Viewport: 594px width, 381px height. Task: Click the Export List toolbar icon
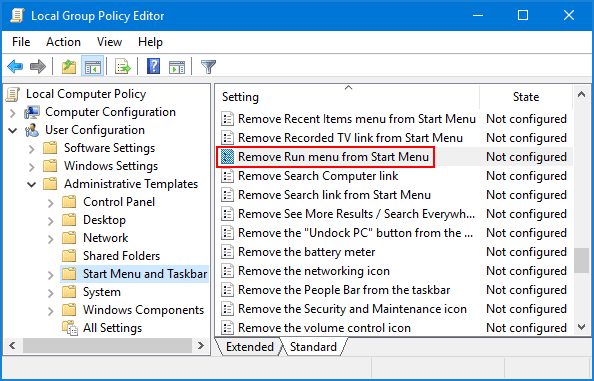coord(123,67)
